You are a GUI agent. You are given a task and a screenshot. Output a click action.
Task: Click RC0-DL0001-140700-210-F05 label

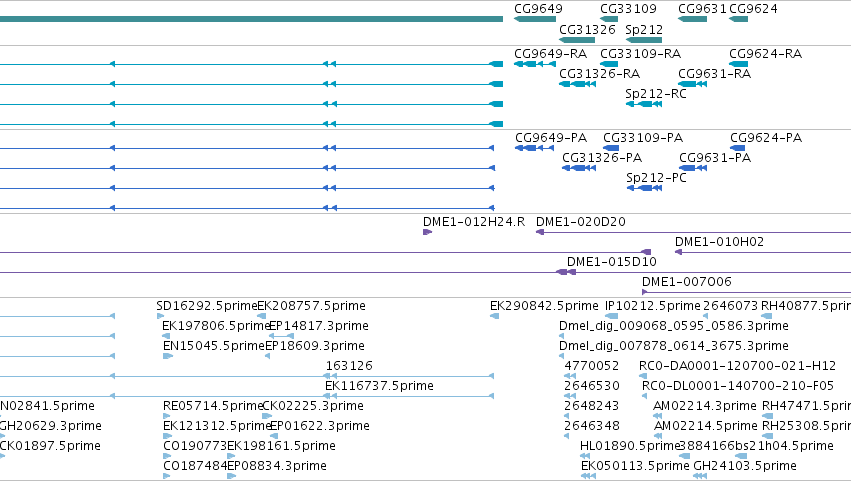[x=738, y=386]
